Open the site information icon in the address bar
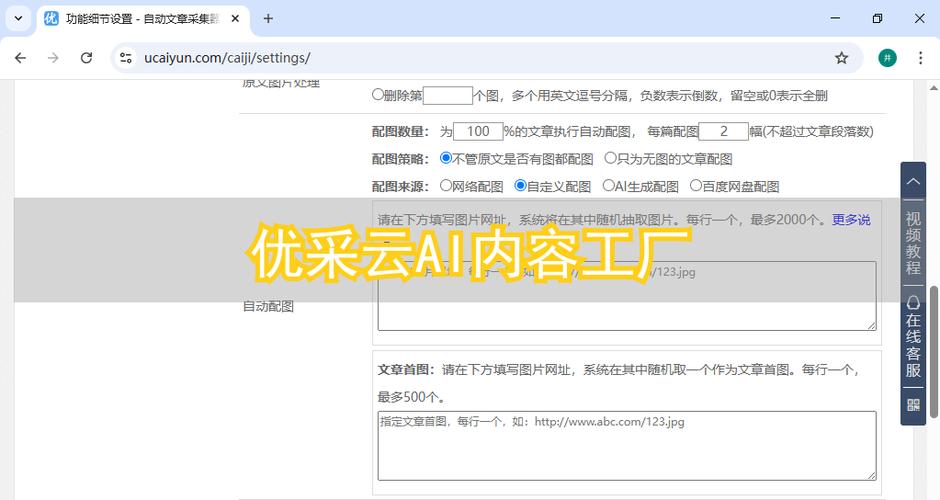Viewport: 940px width, 500px height. click(x=126, y=58)
